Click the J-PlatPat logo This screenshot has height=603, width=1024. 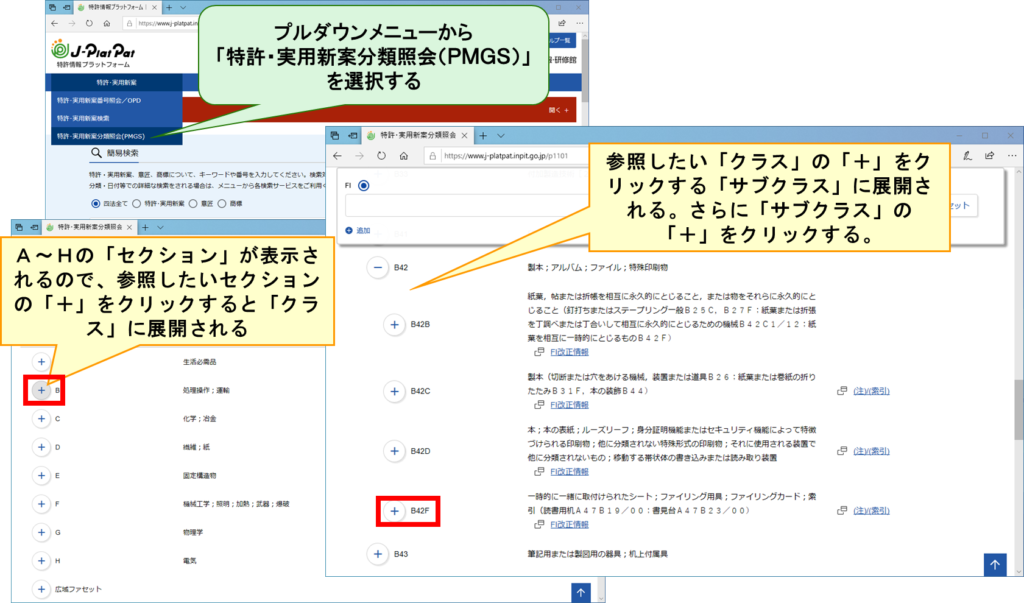click(96, 50)
